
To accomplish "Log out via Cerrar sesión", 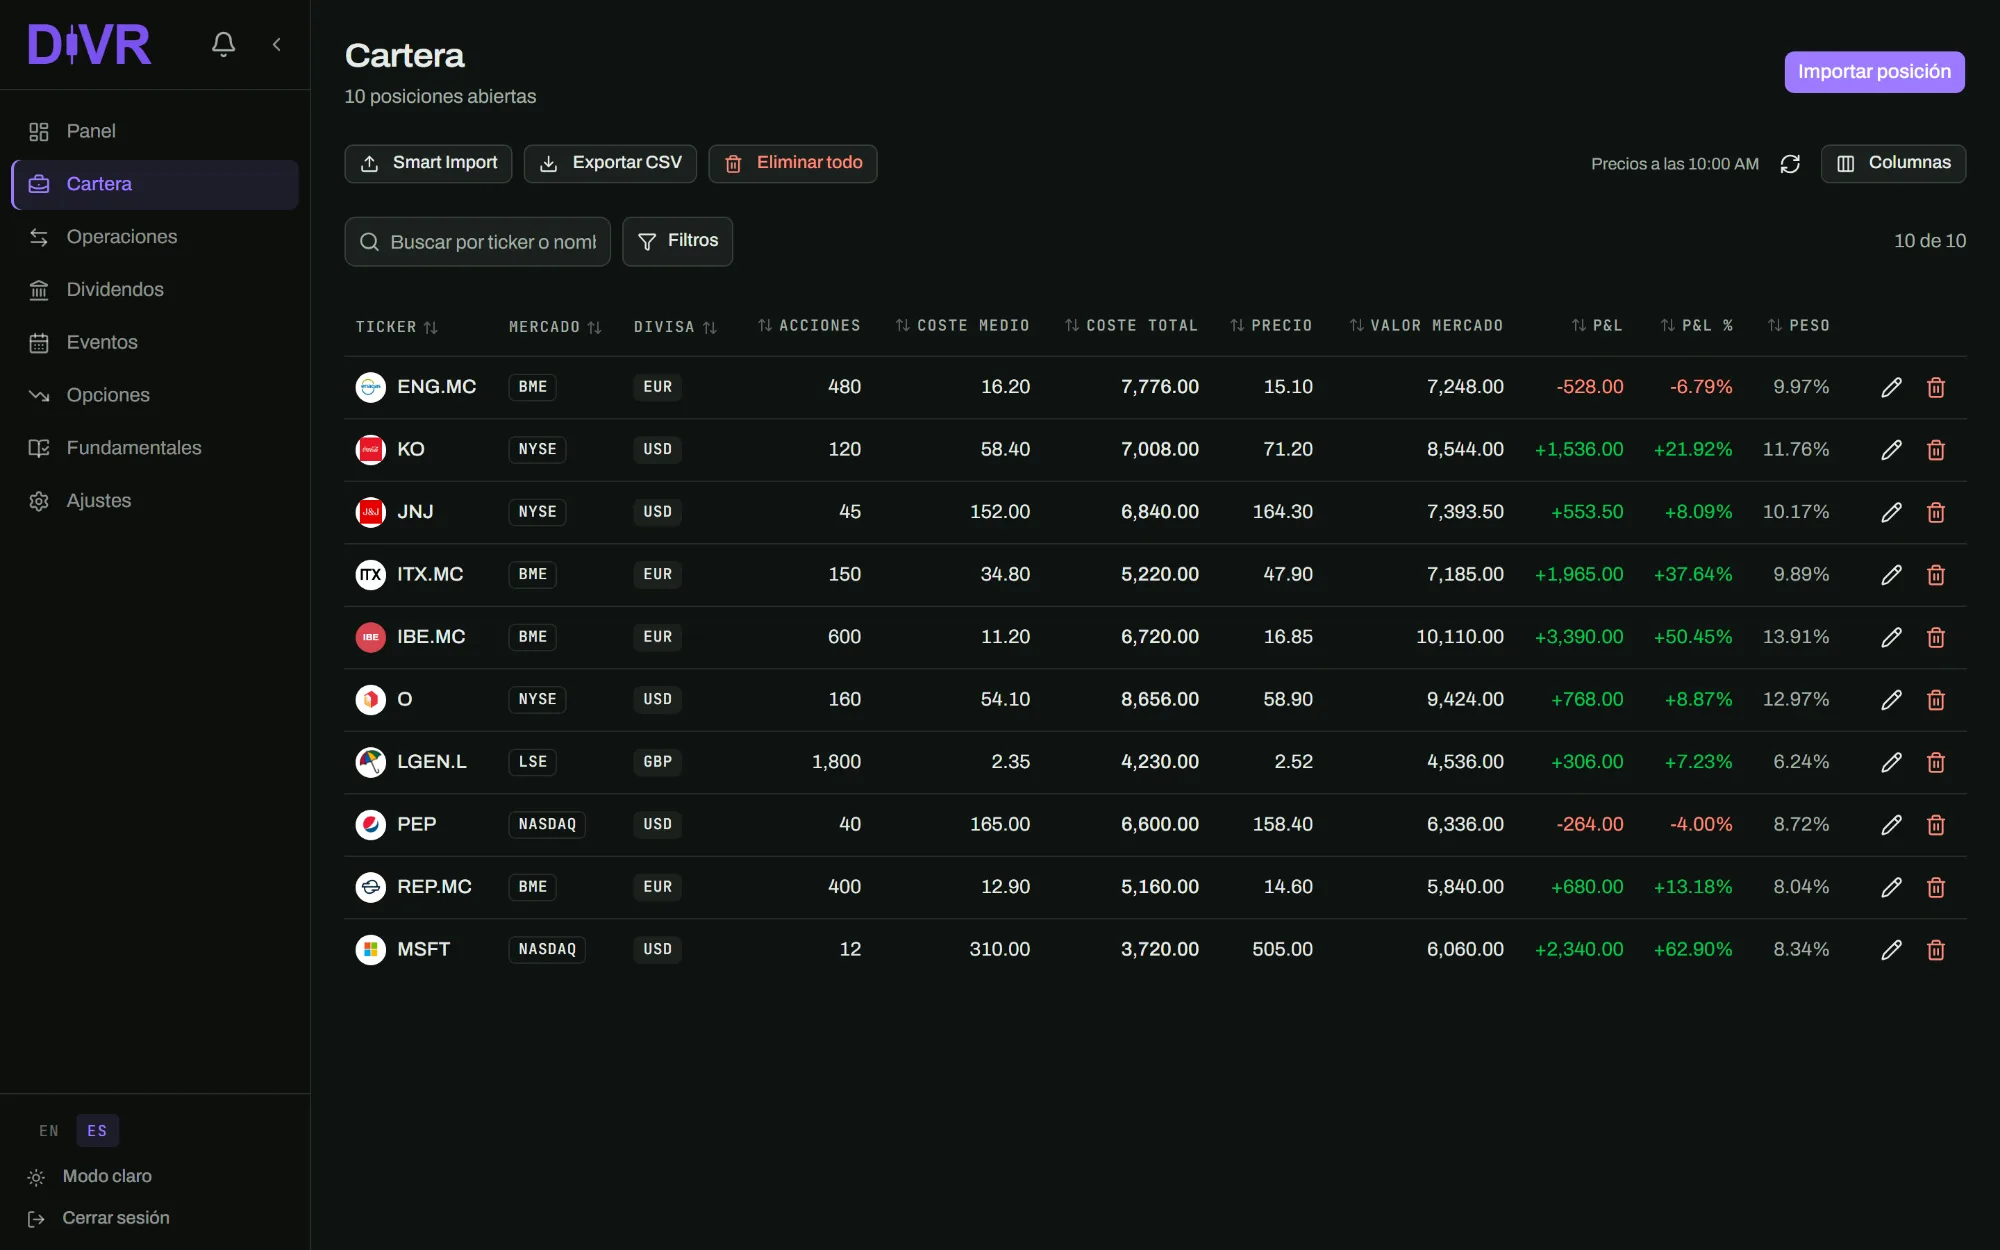I will click(98, 1219).
